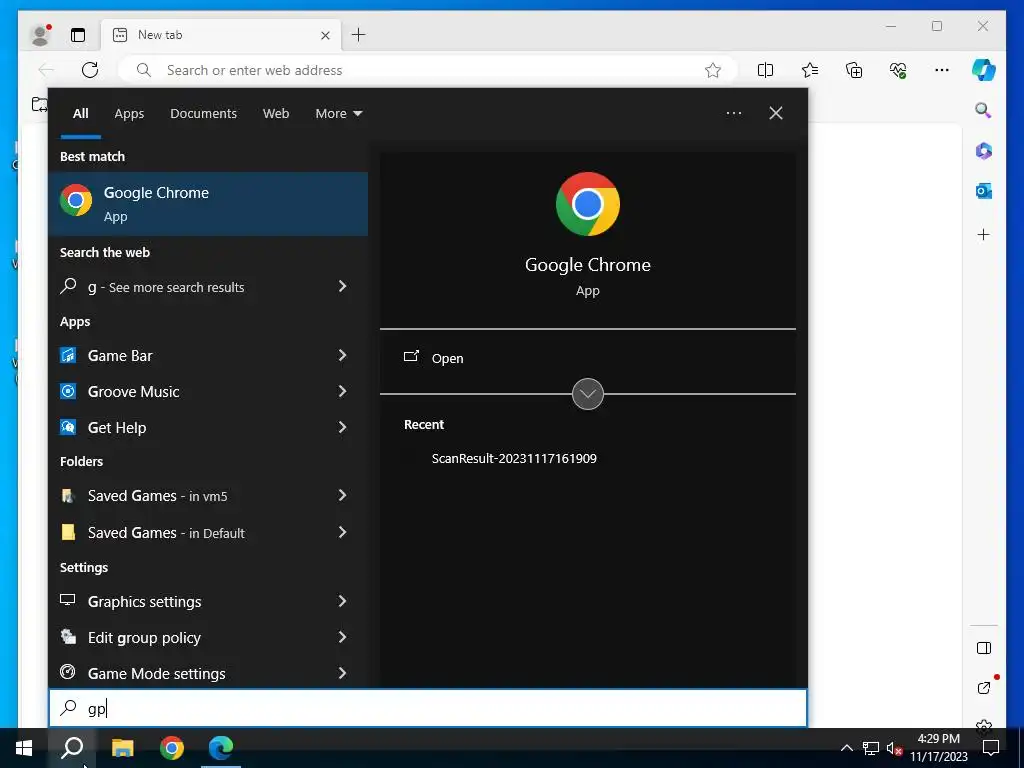Open the Copilot sidebar icon
This screenshot has height=768, width=1024.
point(984,70)
